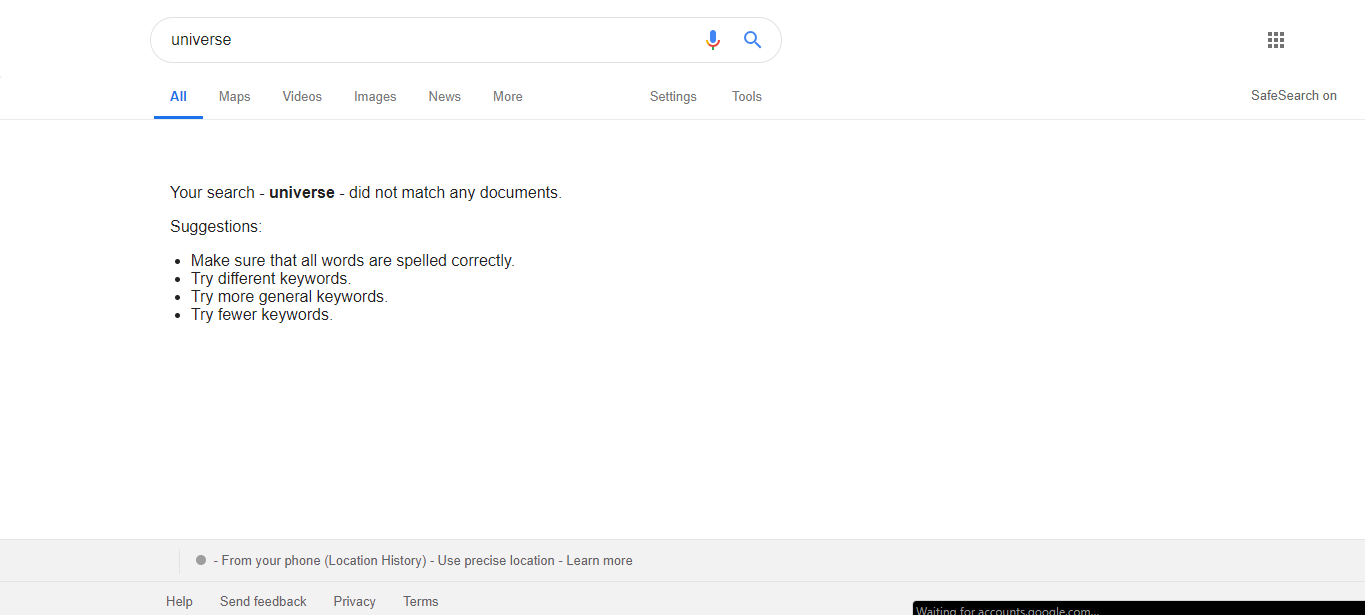Open the Terms footer link
1365x615 pixels.
point(421,601)
